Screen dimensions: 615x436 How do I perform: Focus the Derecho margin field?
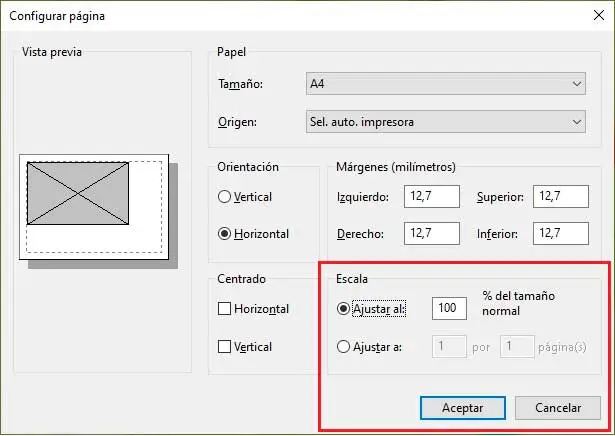click(432, 234)
